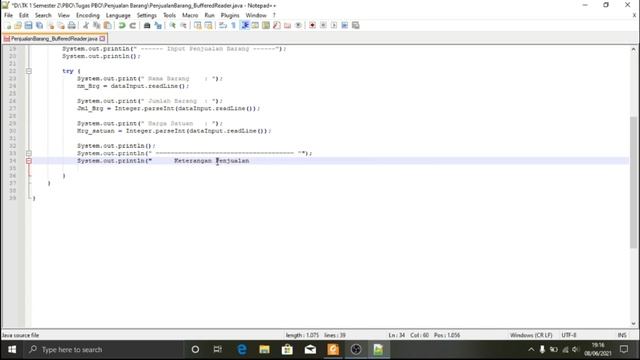Open the Window menu
640x360 pixels.
(x=256, y=15)
